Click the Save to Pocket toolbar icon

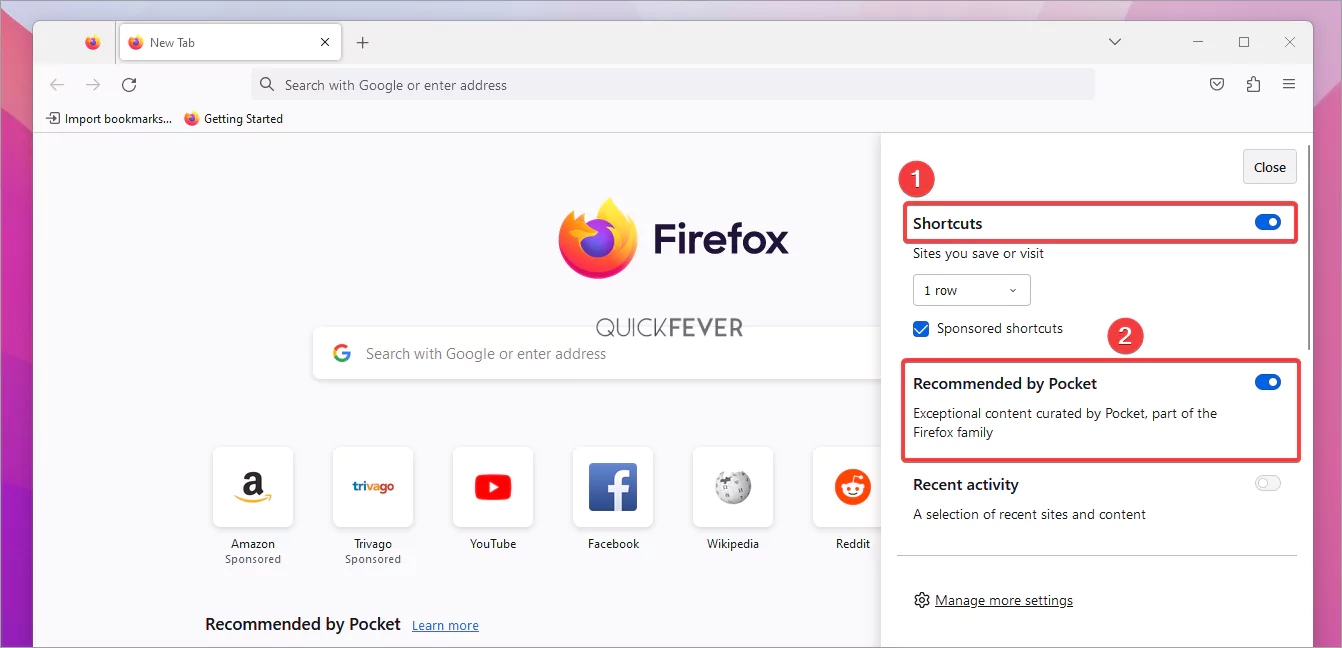(1217, 85)
